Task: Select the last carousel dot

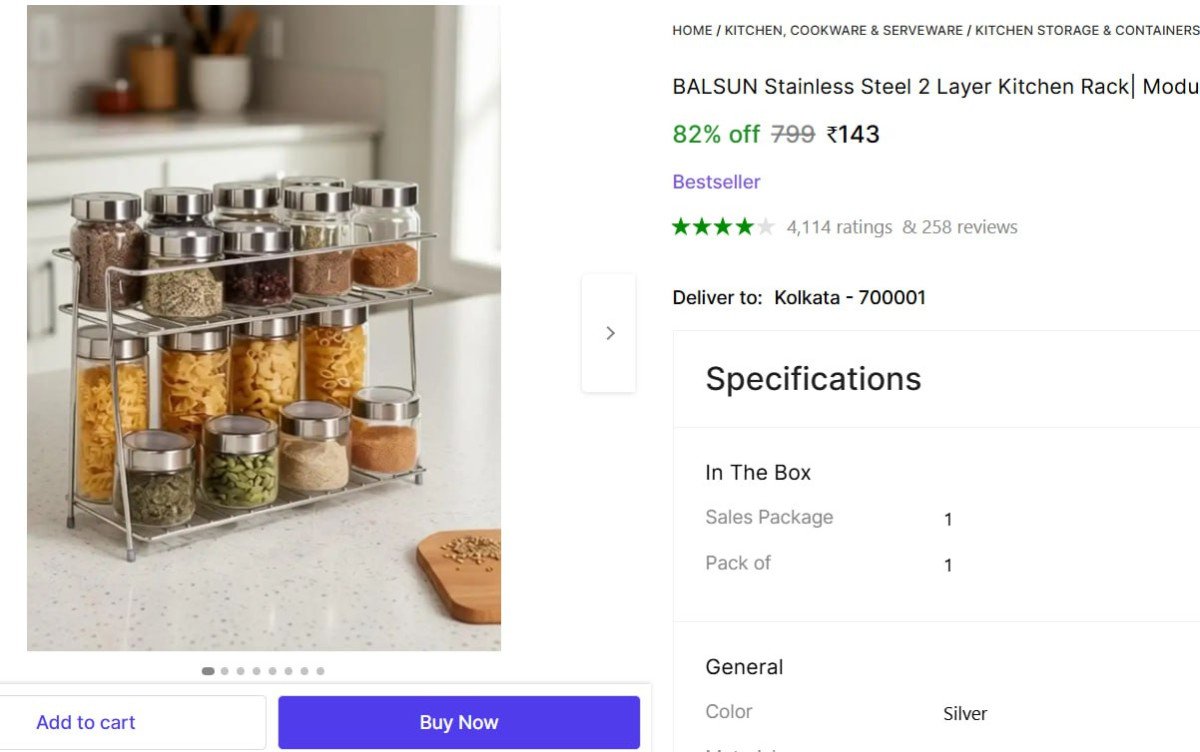Action: 320,671
